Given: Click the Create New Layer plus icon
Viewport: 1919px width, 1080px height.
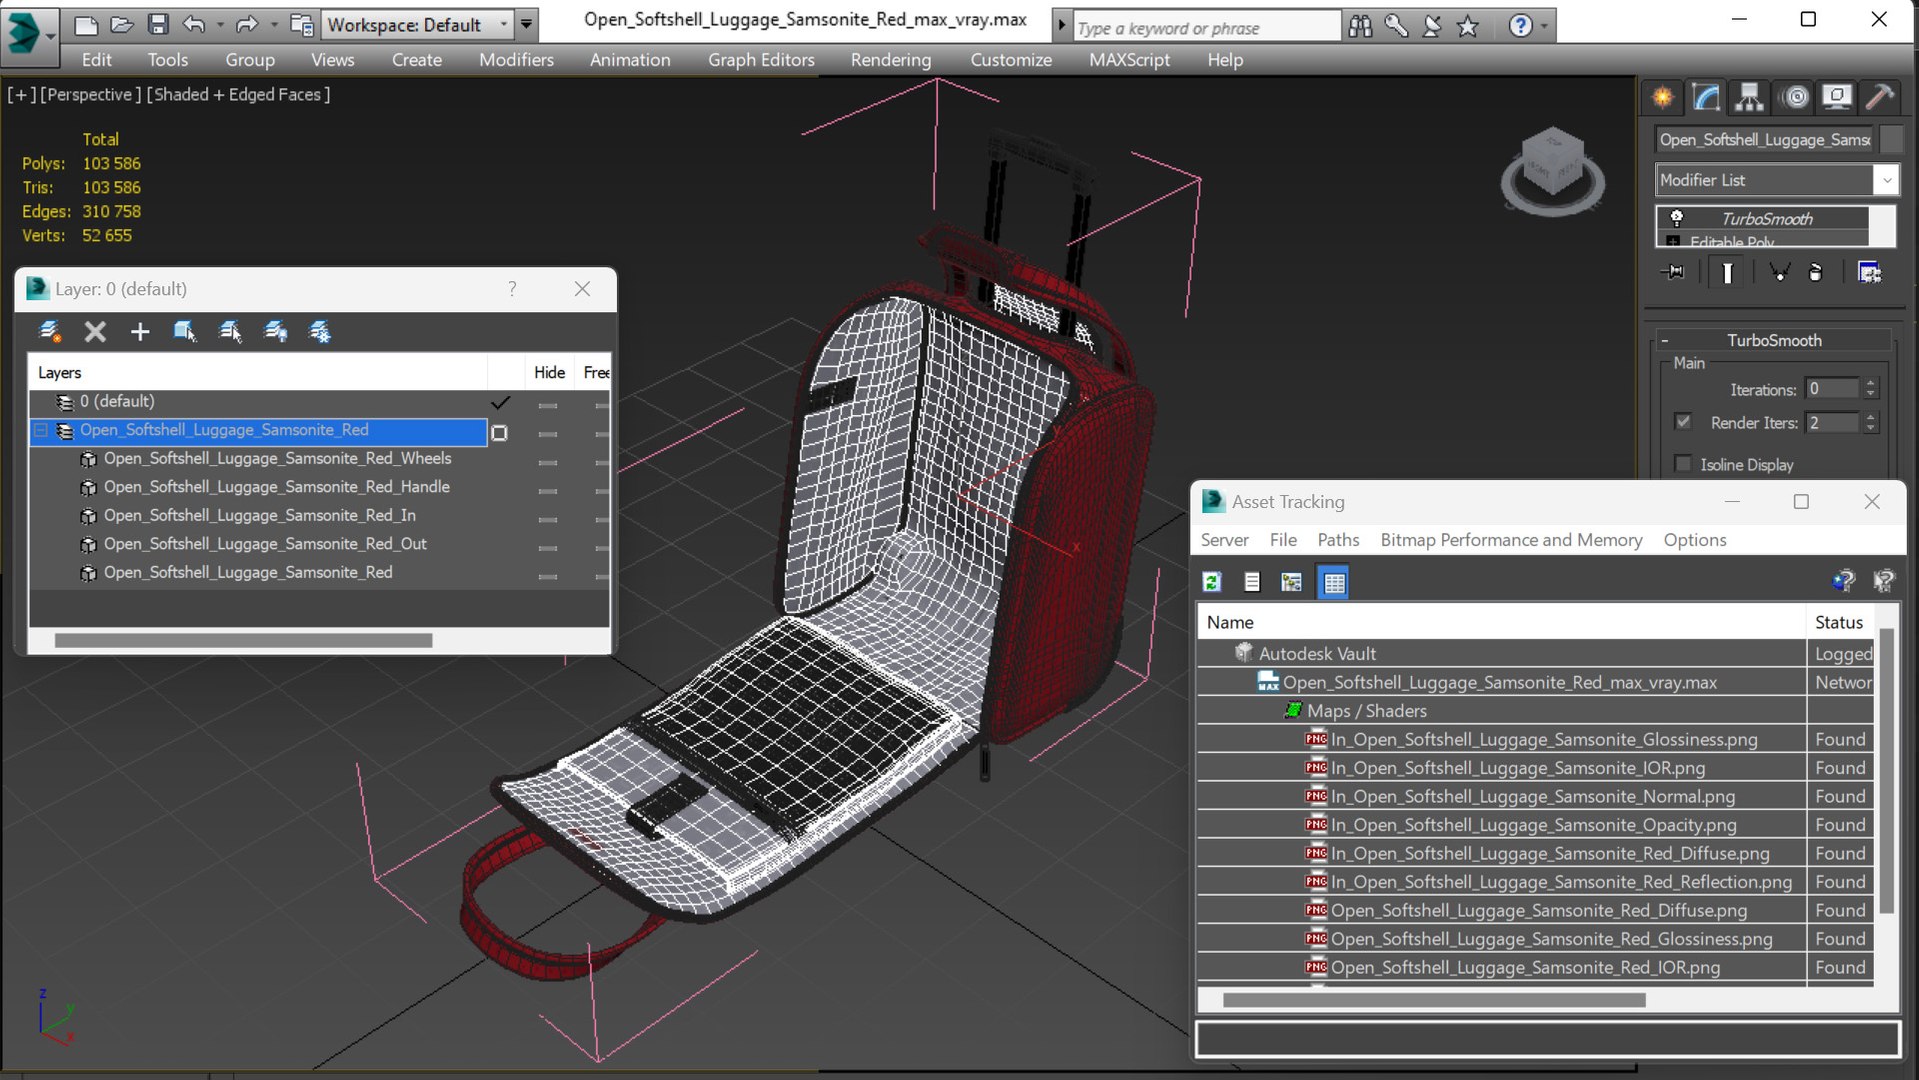Looking at the screenshot, I should [140, 332].
